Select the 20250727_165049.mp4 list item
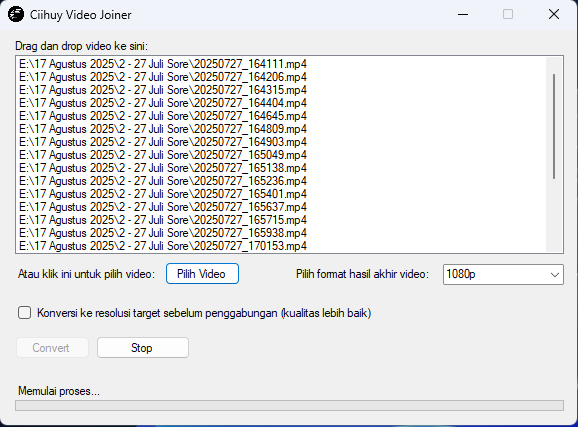 [x=163, y=155]
